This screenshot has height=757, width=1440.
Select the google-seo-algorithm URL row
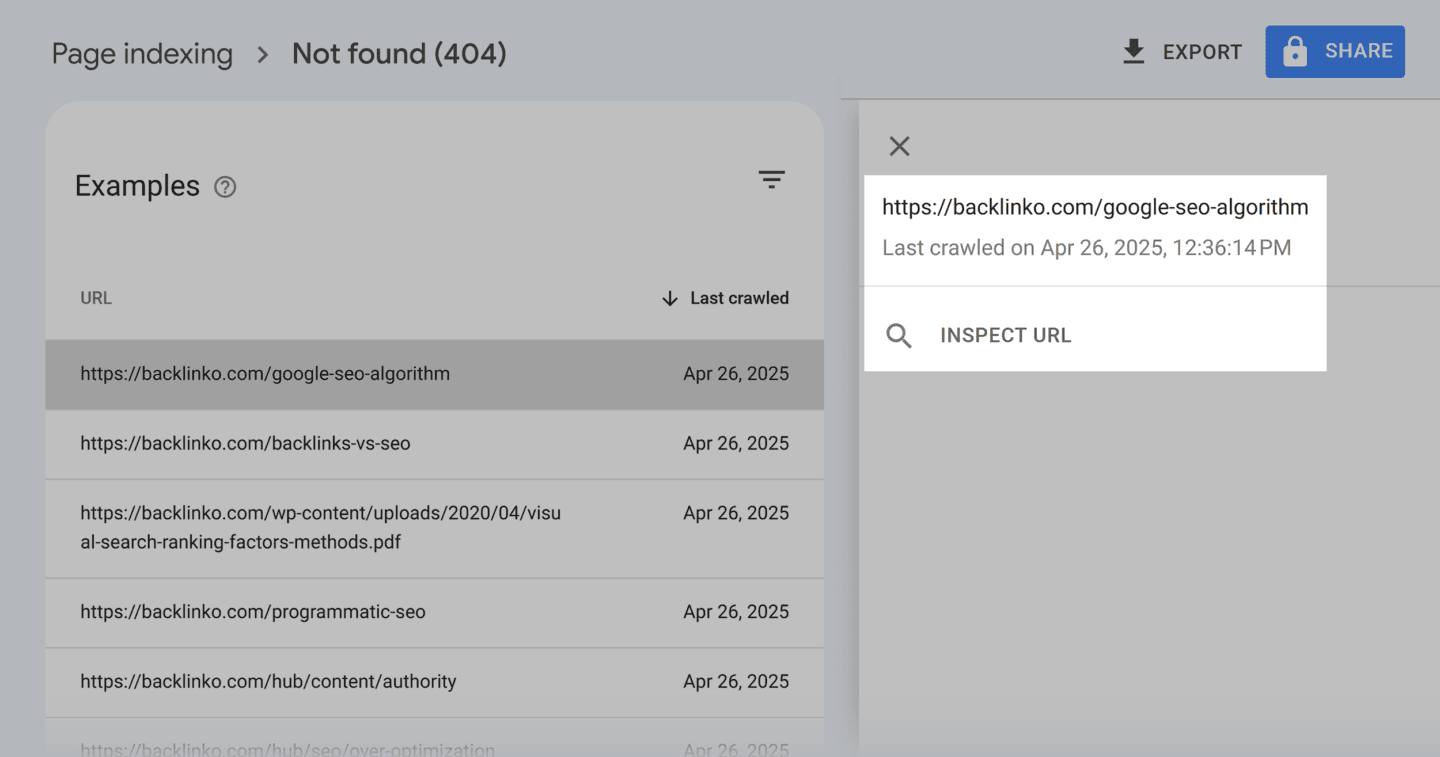[265, 374]
